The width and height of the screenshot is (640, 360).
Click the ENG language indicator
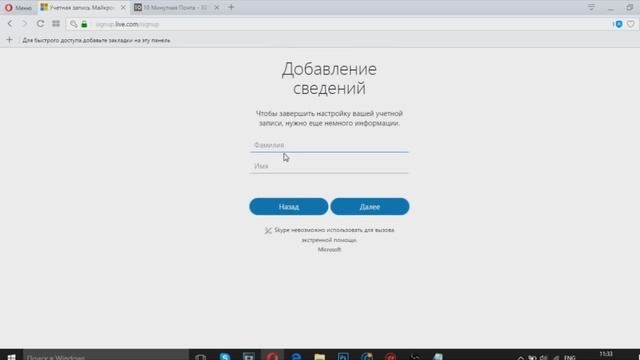point(570,357)
